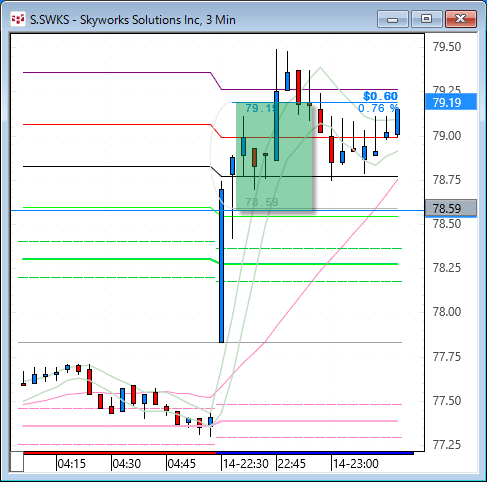
Task: Click the 14-23:00 time axis label
Action: click(356, 464)
